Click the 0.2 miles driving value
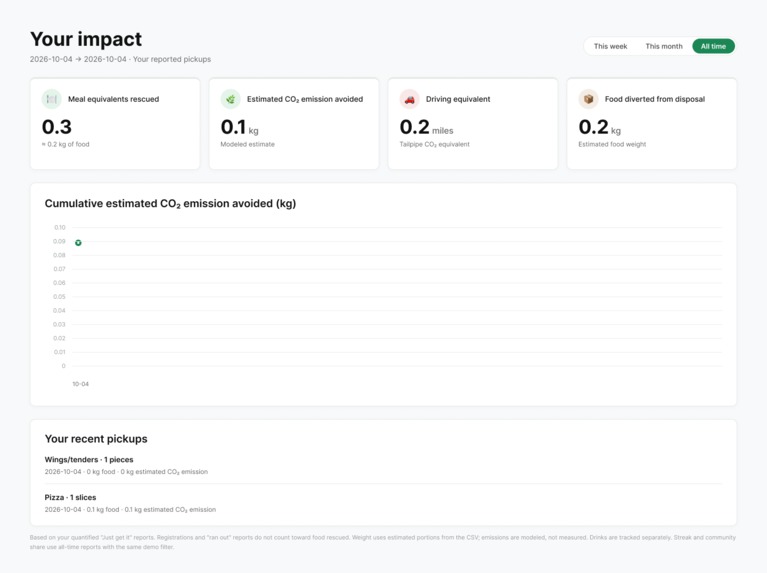The height and width of the screenshot is (573, 767). click(427, 127)
